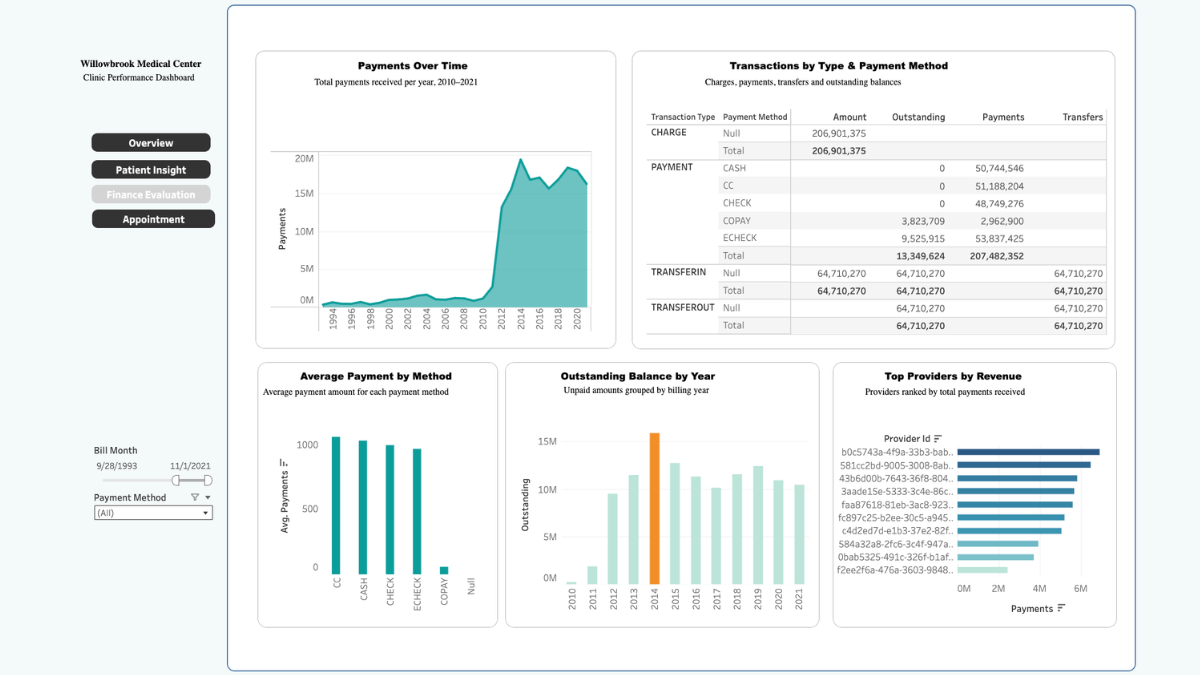Select provider 581cc2bd-9005-3008-8ab.. label
The image size is (1200, 675).
pos(897,465)
